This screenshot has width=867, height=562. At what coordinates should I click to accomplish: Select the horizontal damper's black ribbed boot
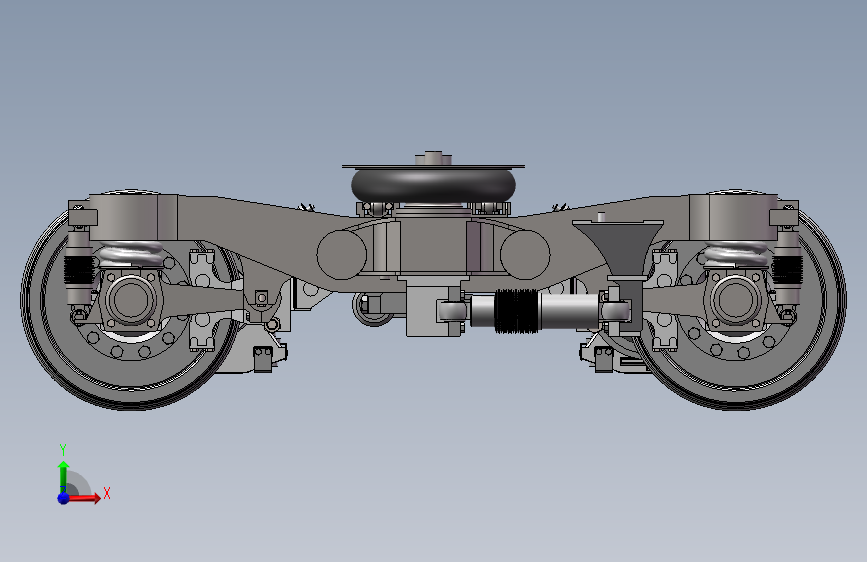tap(516, 311)
